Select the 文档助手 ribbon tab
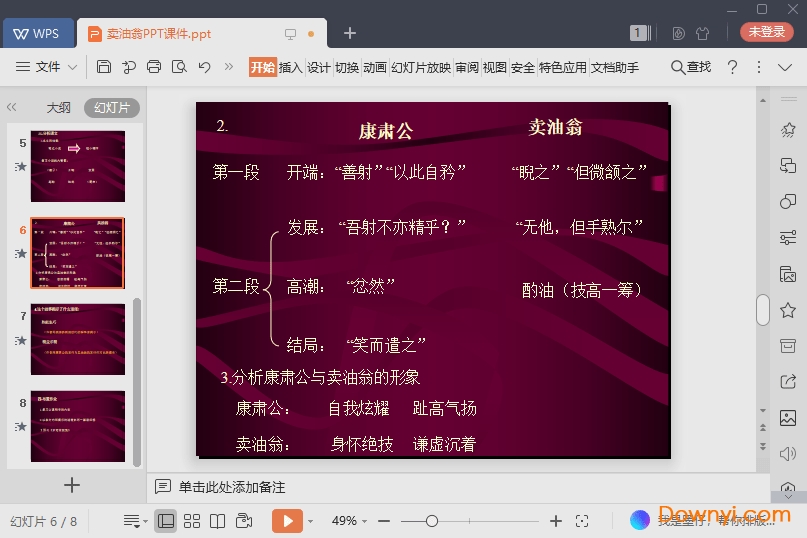 pyautogui.click(x=615, y=67)
